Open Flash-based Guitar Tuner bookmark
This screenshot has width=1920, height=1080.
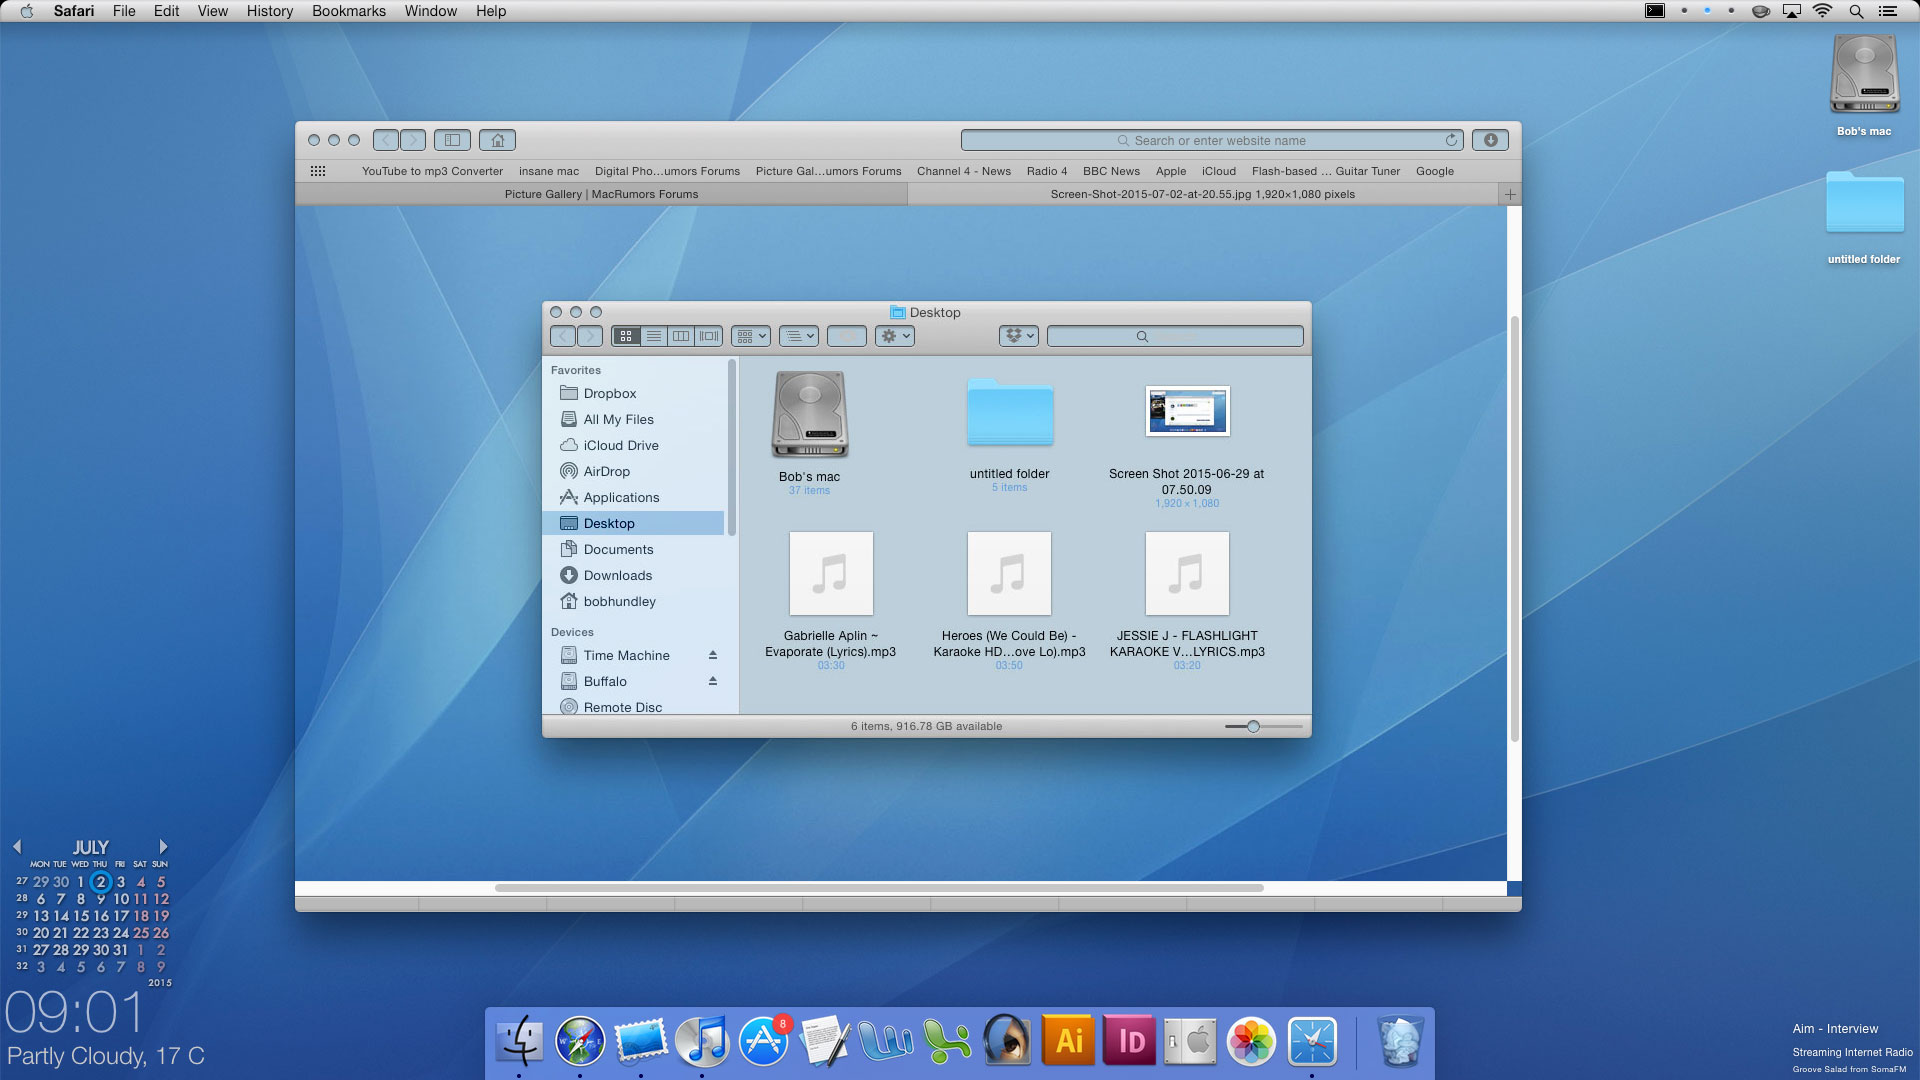click(1326, 171)
